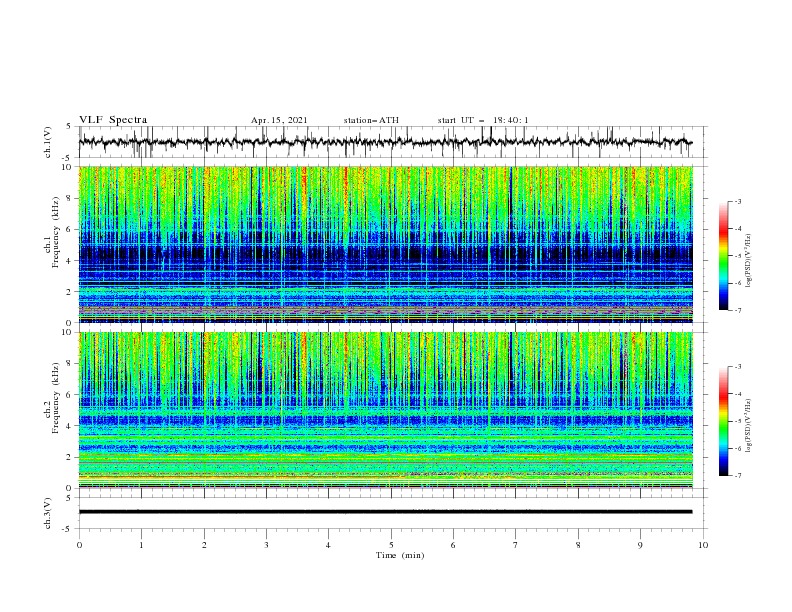Image resolution: width=792 pixels, height=612 pixels.
Task: Click the ch.2 spectrogram panel
Action: pyautogui.click(x=385, y=410)
